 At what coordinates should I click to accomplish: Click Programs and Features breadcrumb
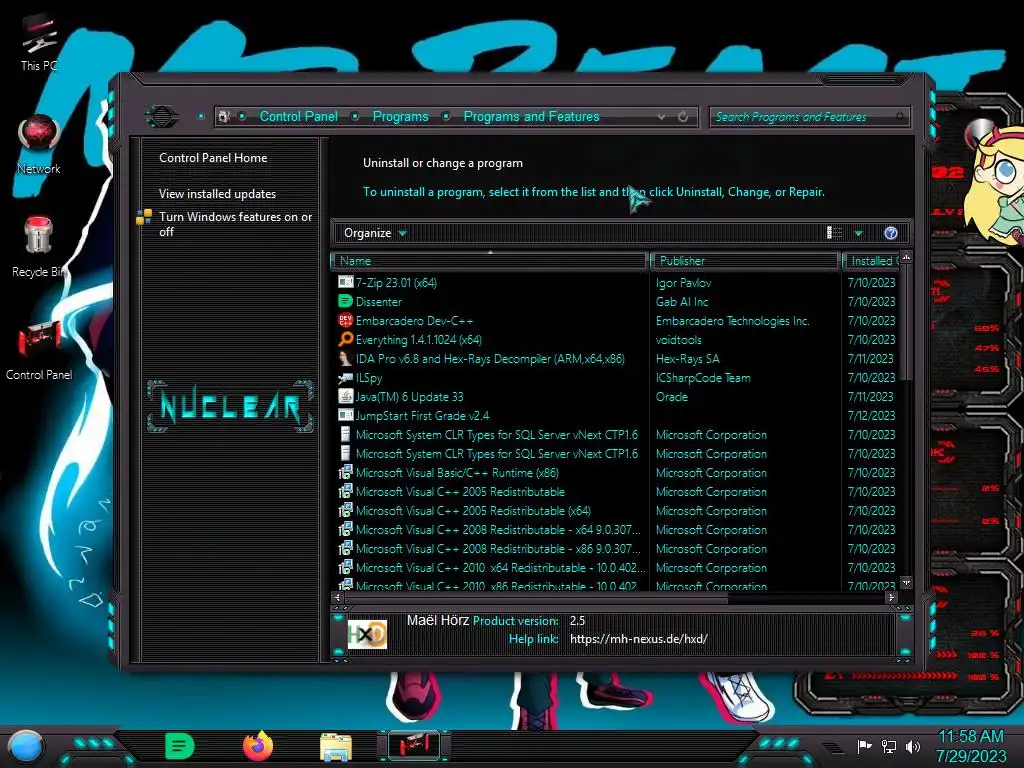tap(531, 117)
